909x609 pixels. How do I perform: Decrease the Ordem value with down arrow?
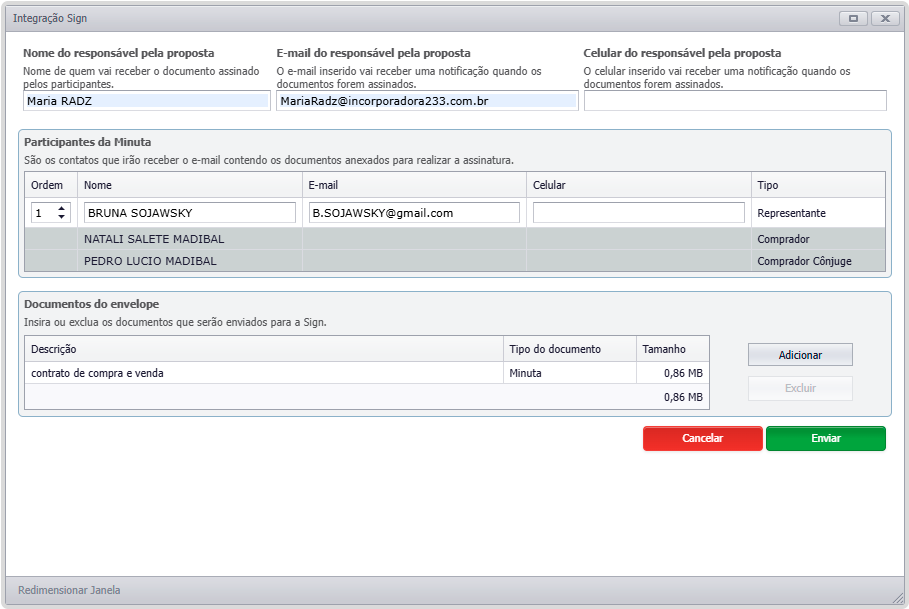pyautogui.click(x=62, y=217)
